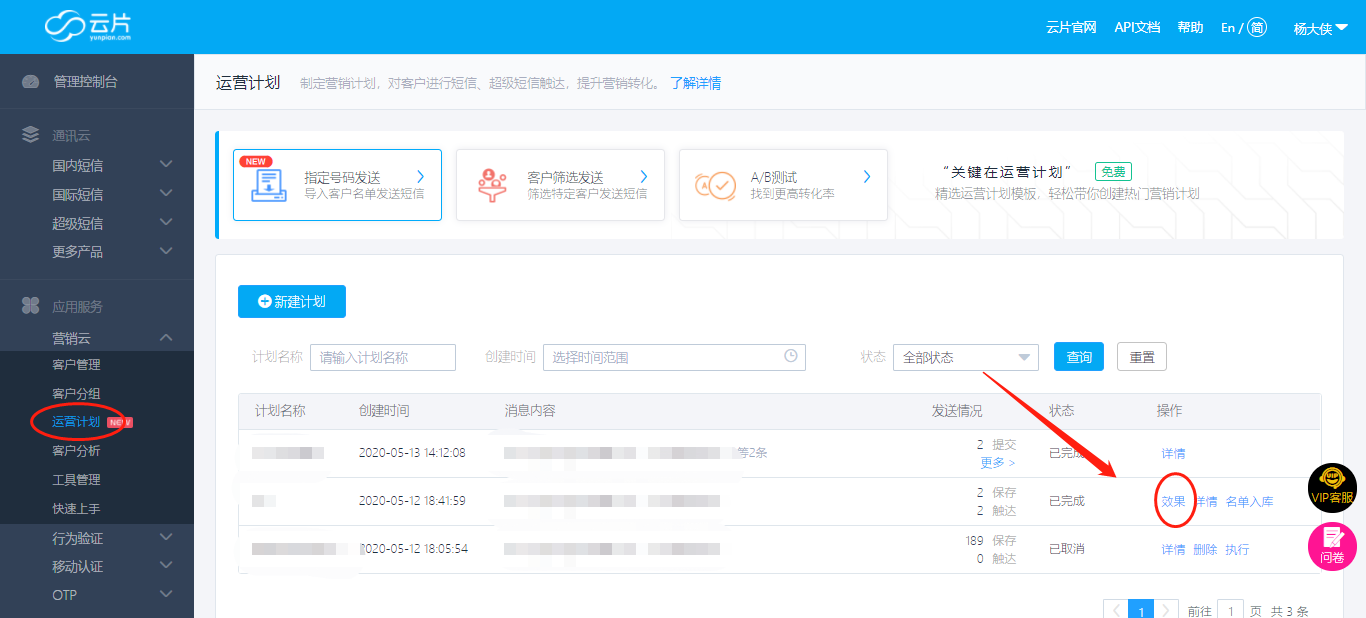Focus the 计划名称 input field
The width and height of the screenshot is (1366, 618).
click(x=383, y=357)
